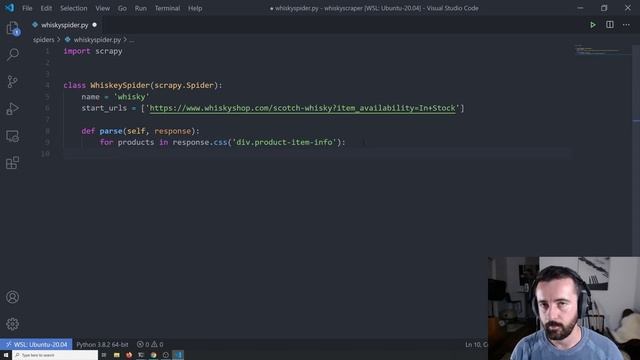
Task: Click the Ln 10 cursor position indicator
Action: pyautogui.click(x=476, y=344)
